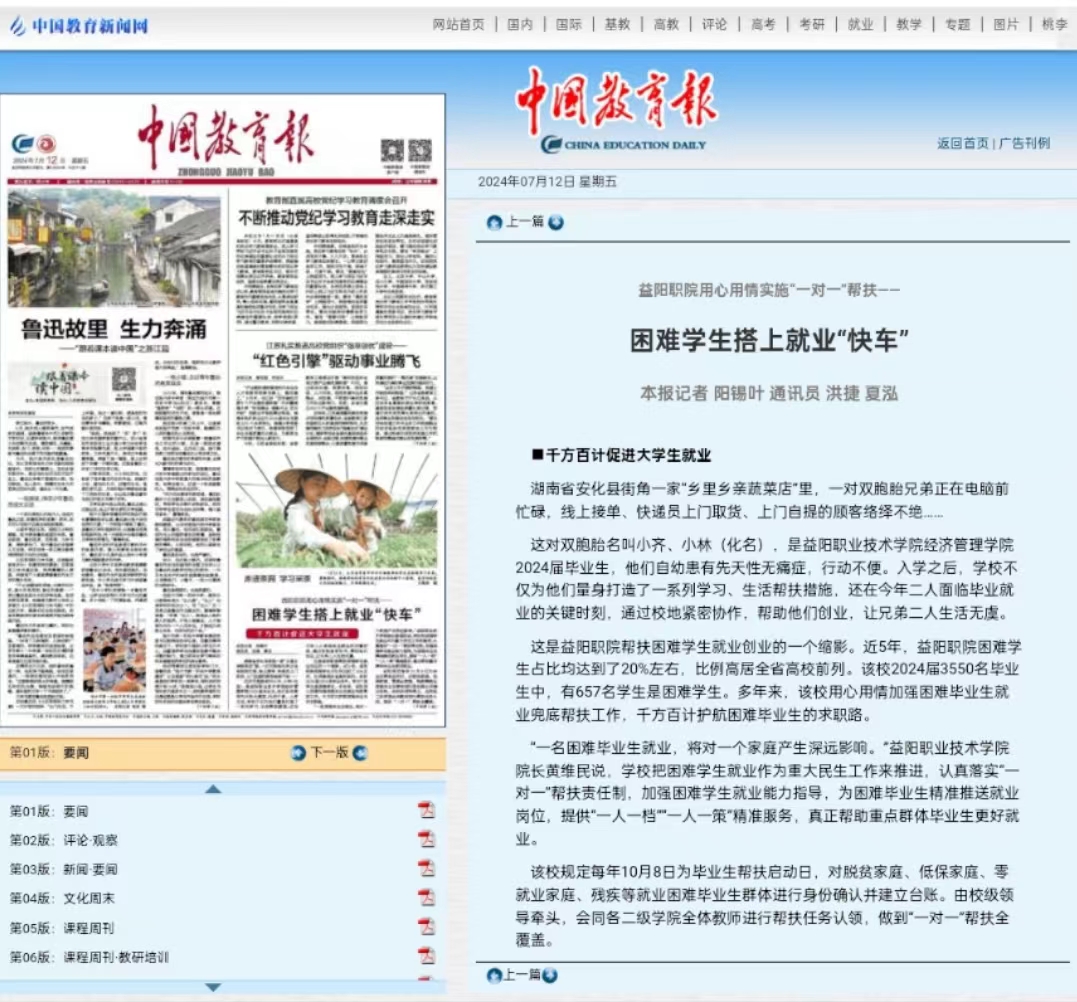This screenshot has width=1077, height=1002.
Task: Click the China Education Daily masthead logo
Action: pyautogui.click(x=616, y=111)
